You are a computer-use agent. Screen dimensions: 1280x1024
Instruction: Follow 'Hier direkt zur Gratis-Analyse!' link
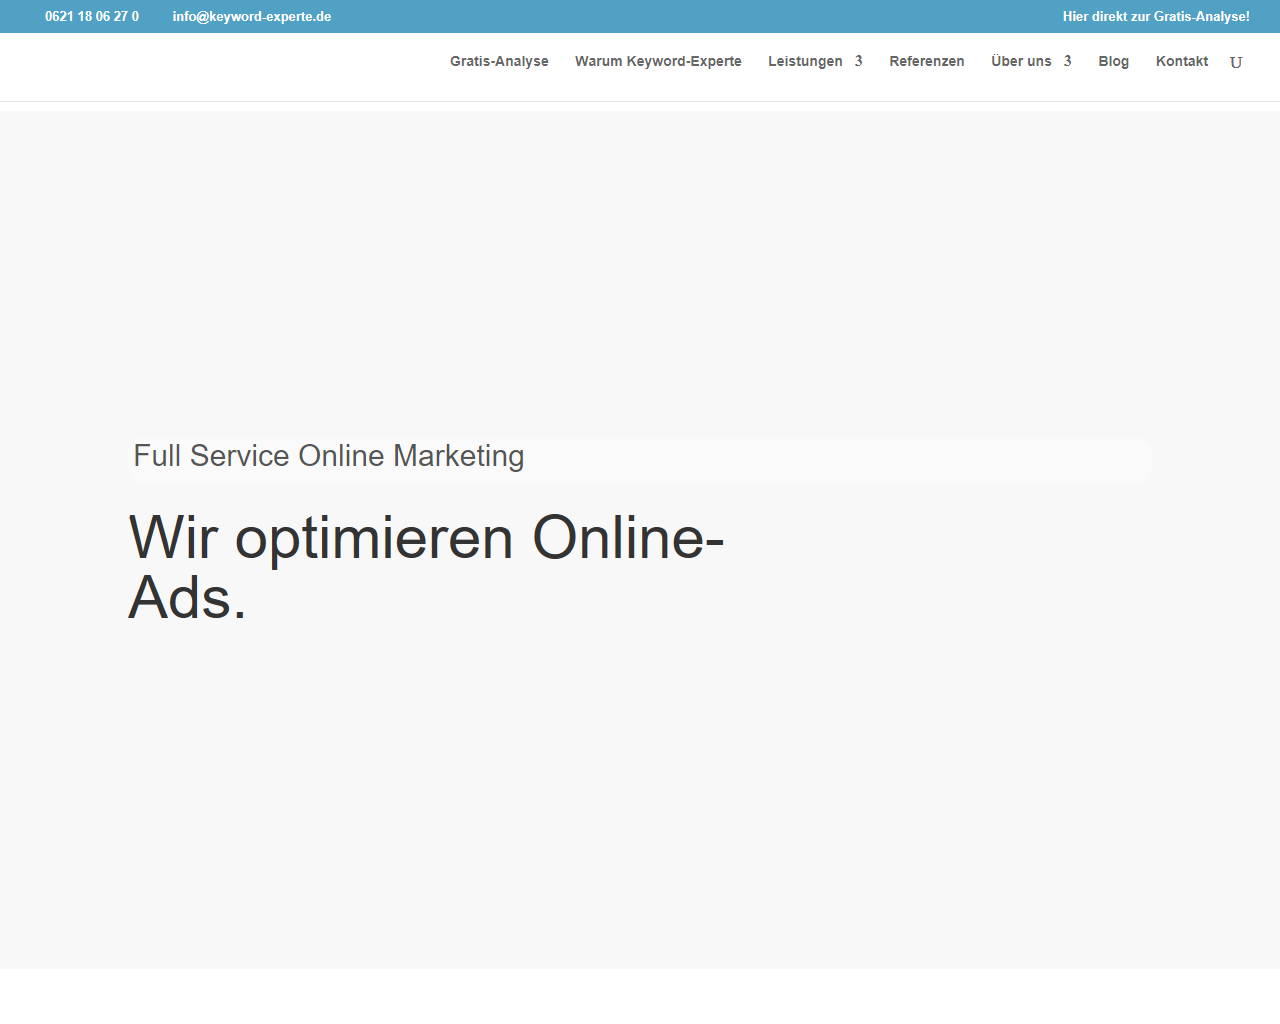(x=1155, y=16)
